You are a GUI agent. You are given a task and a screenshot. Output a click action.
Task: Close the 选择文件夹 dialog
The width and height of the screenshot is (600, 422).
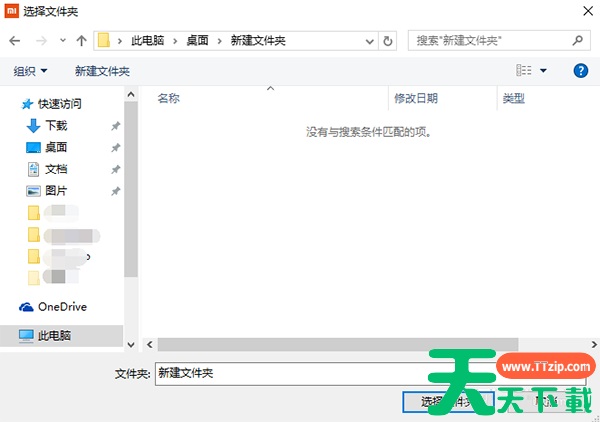pos(588,11)
